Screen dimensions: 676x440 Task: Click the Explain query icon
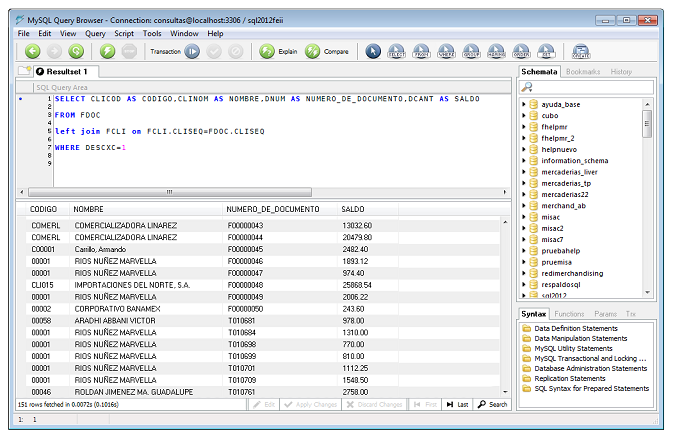point(267,51)
